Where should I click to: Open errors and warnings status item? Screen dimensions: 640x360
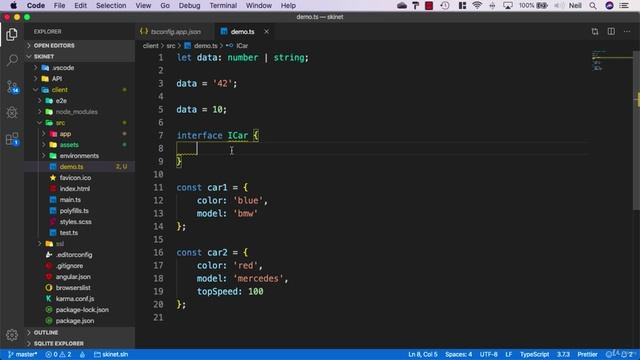[58, 354]
